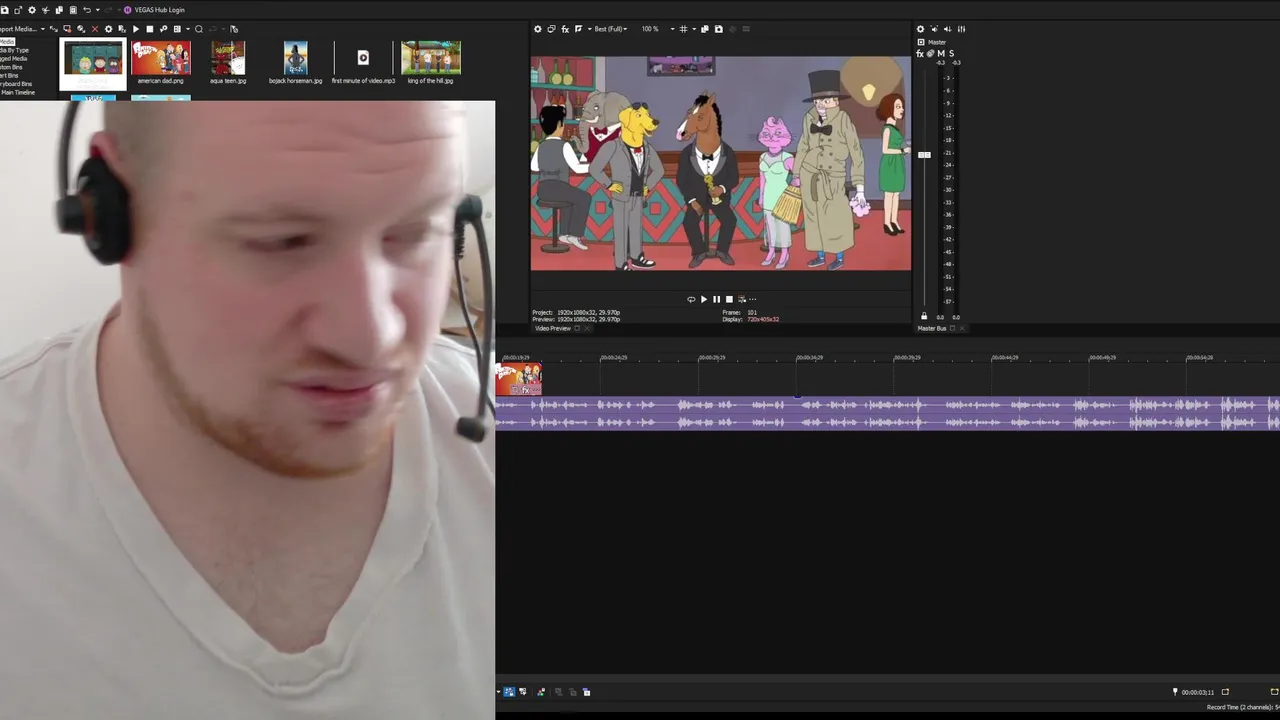Open the Overlays grid dropdown arrow
Viewport: 1280px width, 720px height.
click(694, 29)
